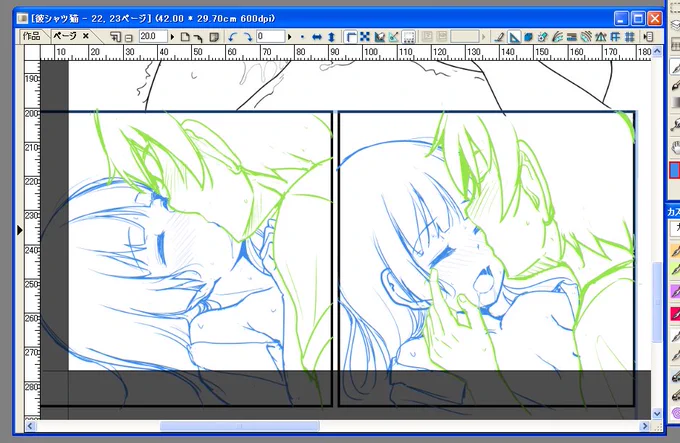The width and height of the screenshot is (680, 443).
Task: Select the magnifier tool in the tool palette
Action: (x=676, y=125)
